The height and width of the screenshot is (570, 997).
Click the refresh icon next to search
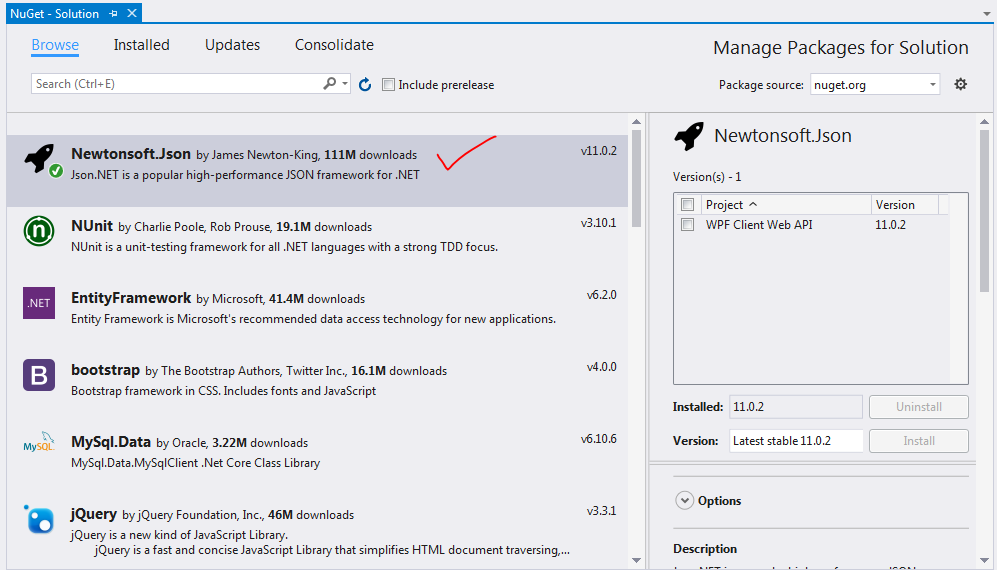tap(365, 84)
